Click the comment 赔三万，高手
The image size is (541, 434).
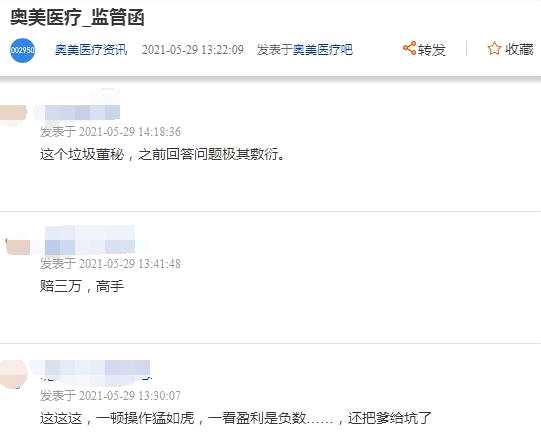pyautogui.click(x=82, y=286)
